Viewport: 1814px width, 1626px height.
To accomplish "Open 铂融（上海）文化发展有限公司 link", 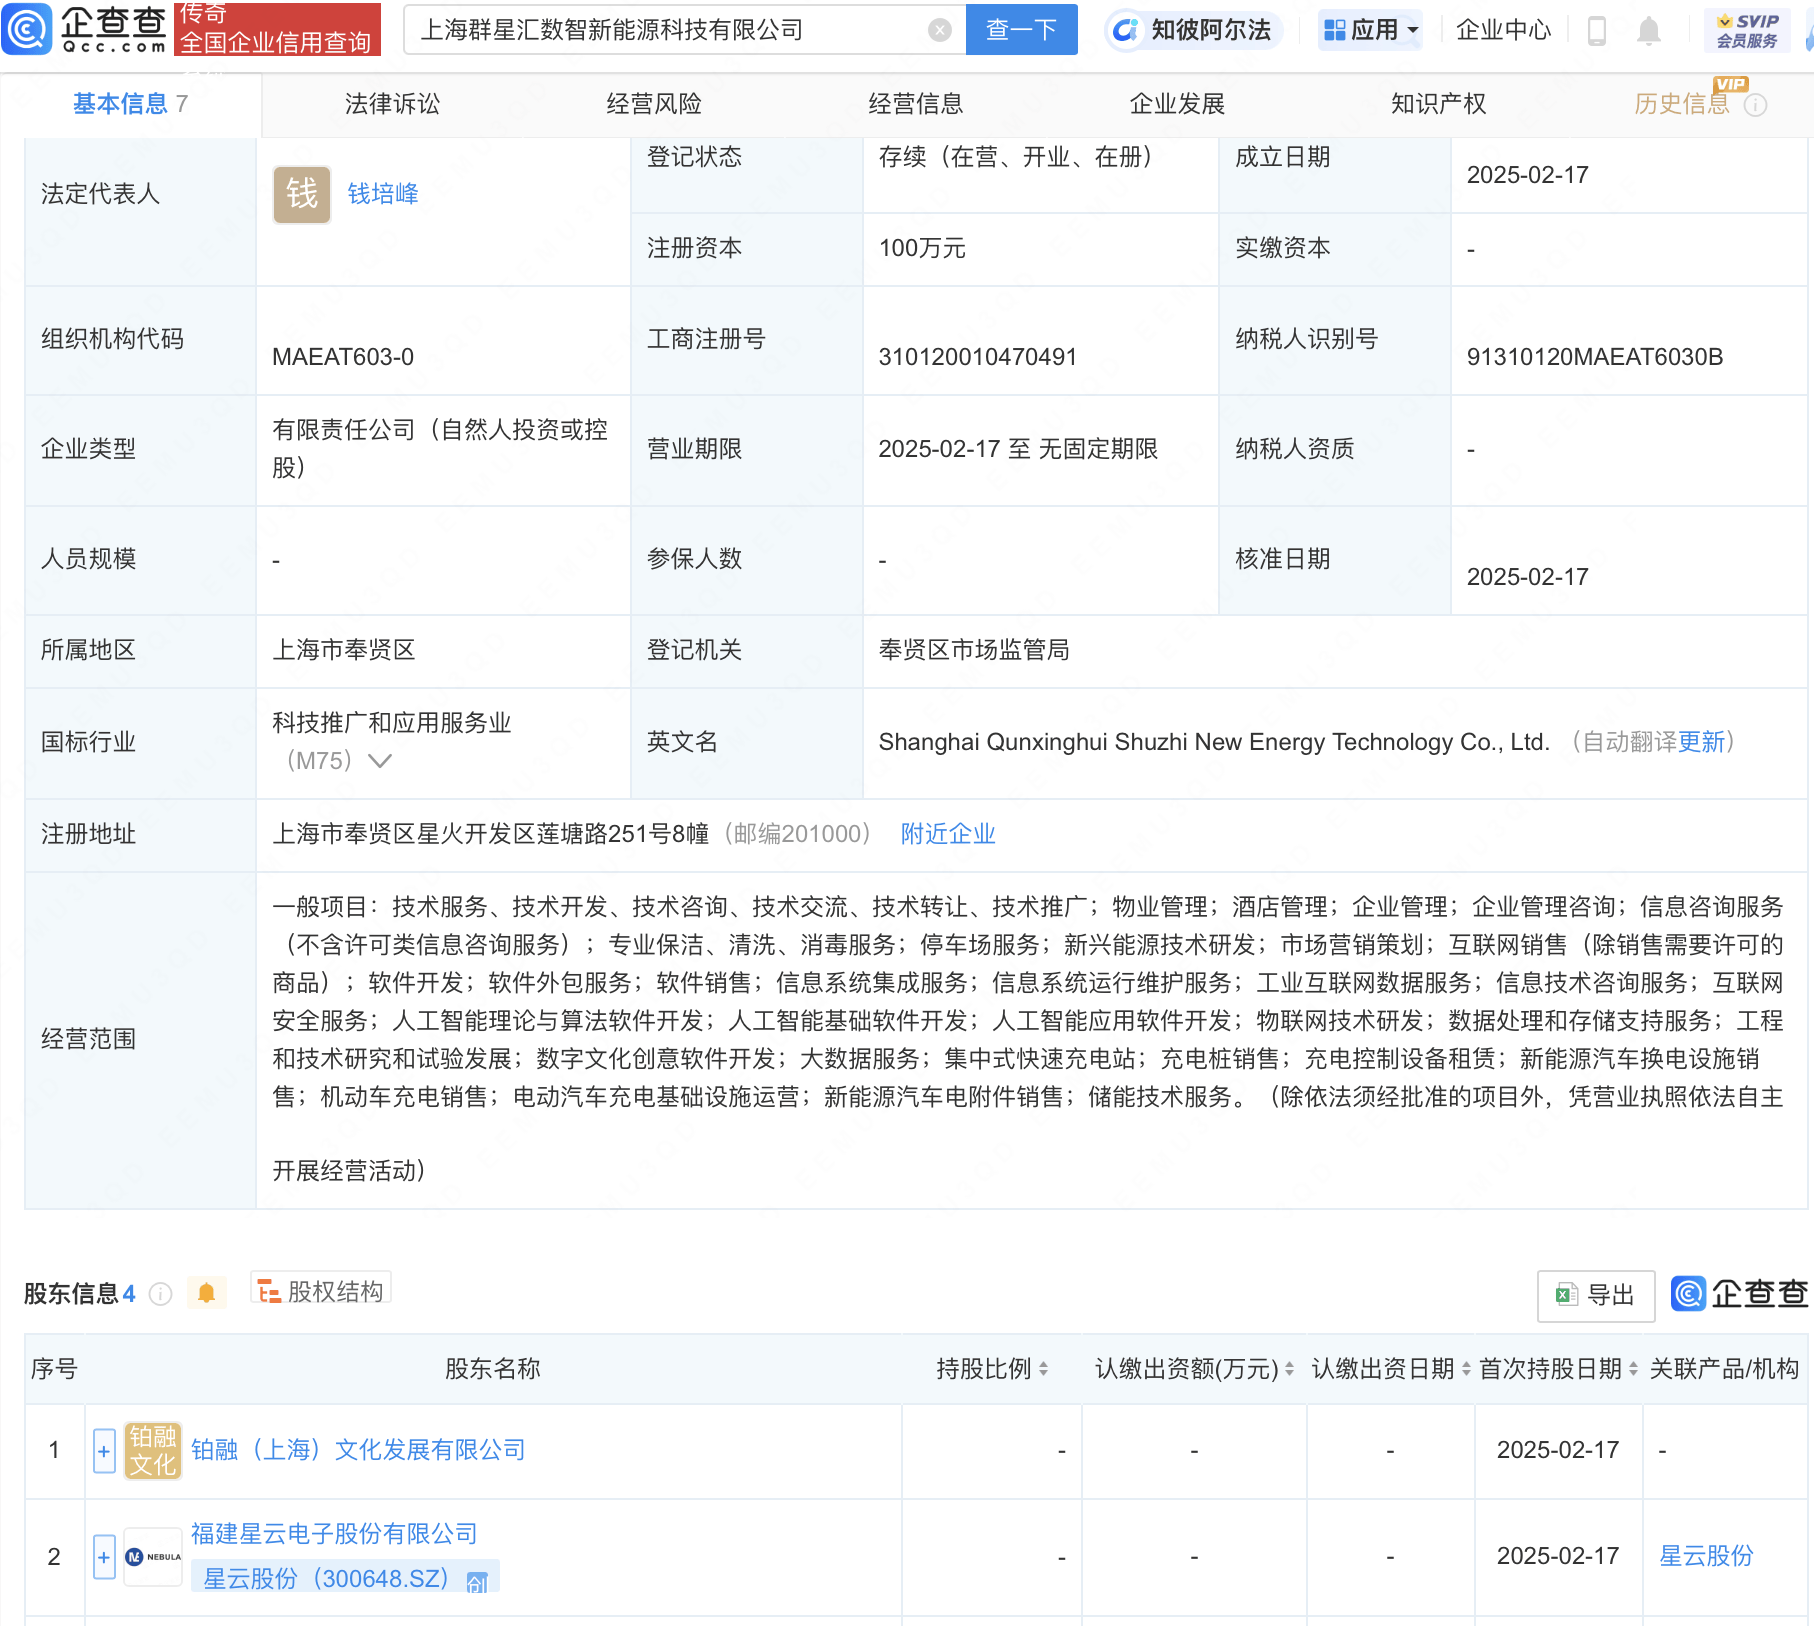I will [x=358, y=1450].
